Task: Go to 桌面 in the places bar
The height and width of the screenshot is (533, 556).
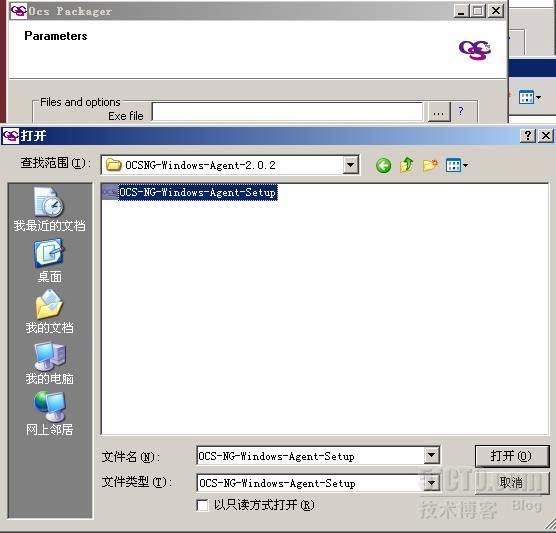Action: coord(49,261)
